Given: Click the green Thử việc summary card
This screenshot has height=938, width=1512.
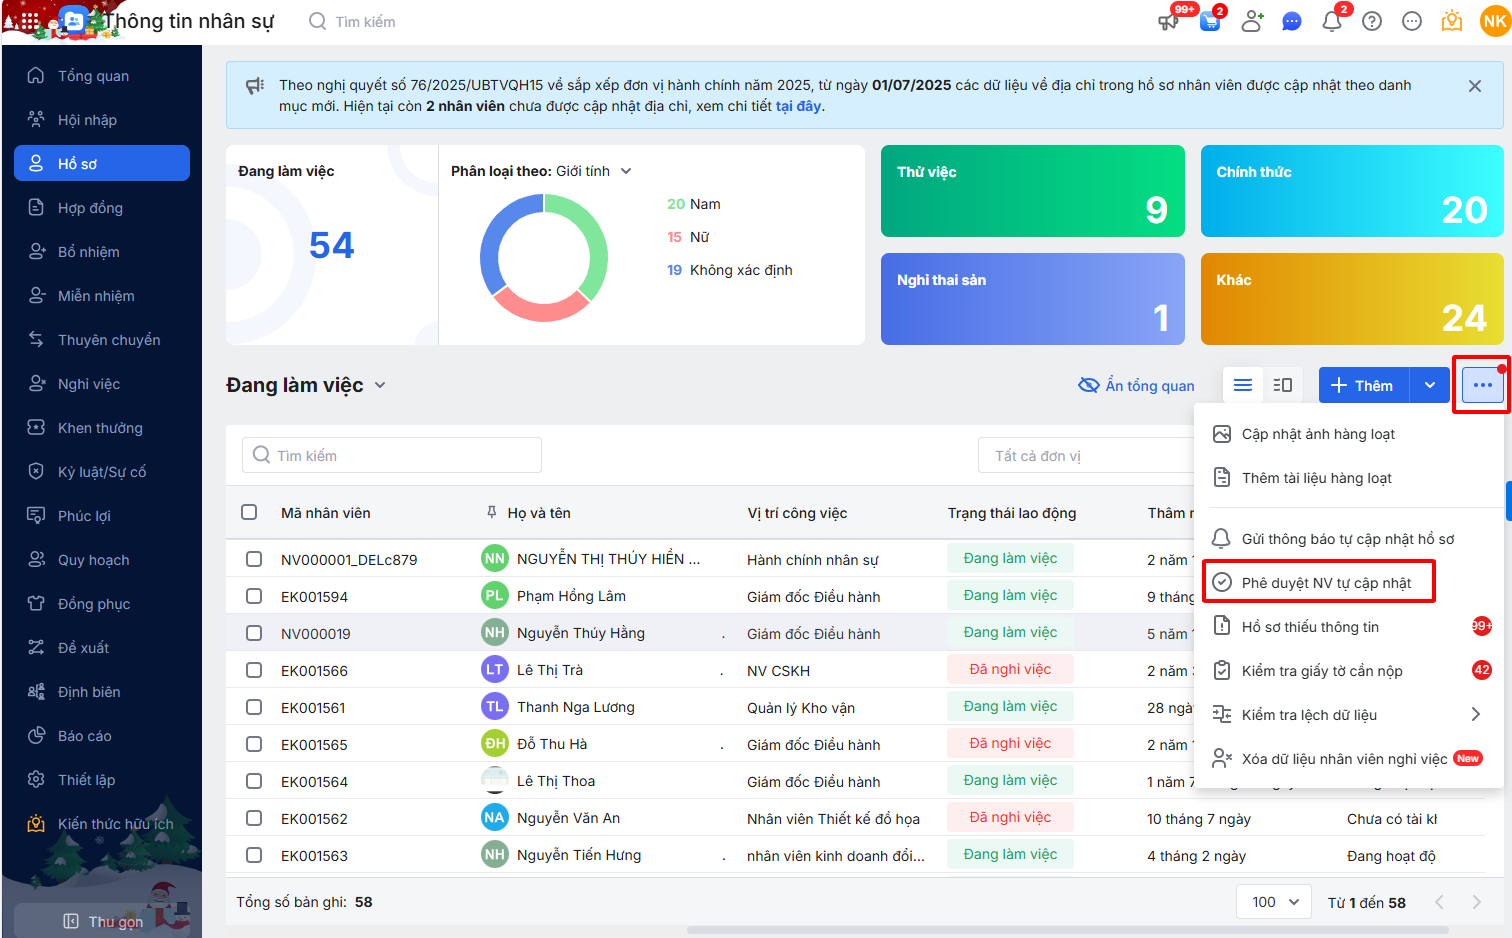Looking at the screenshot, I should [x=1032, y=191].
